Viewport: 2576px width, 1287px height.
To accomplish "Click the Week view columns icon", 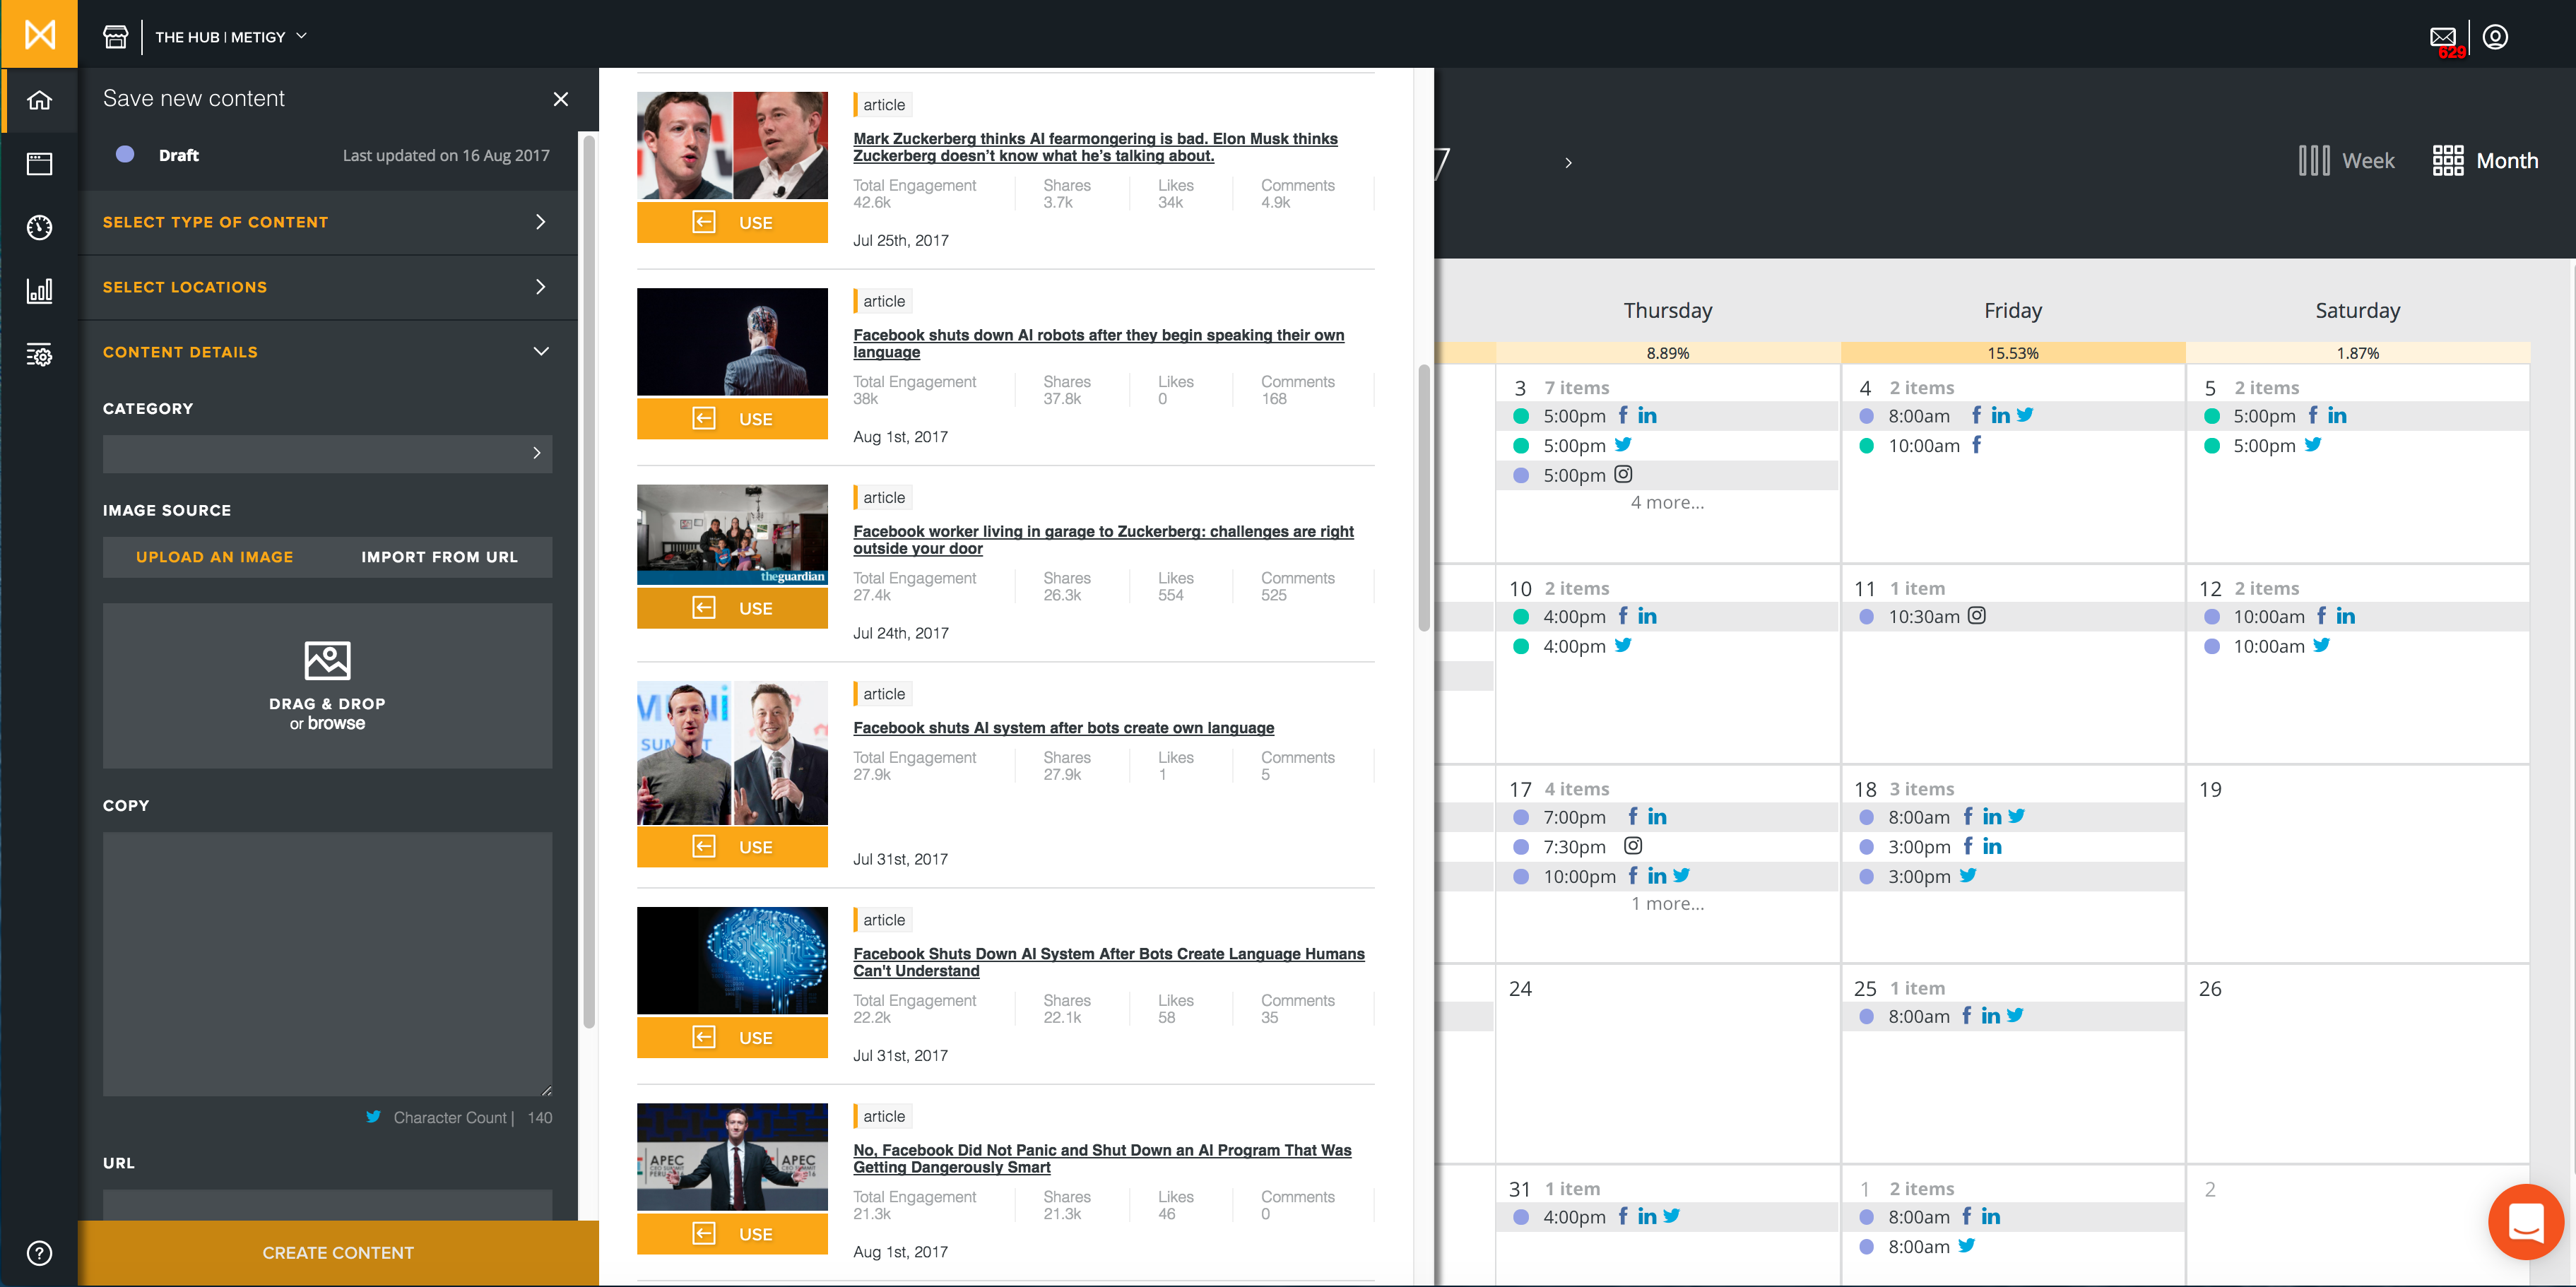I will (x=2314, y=161).
